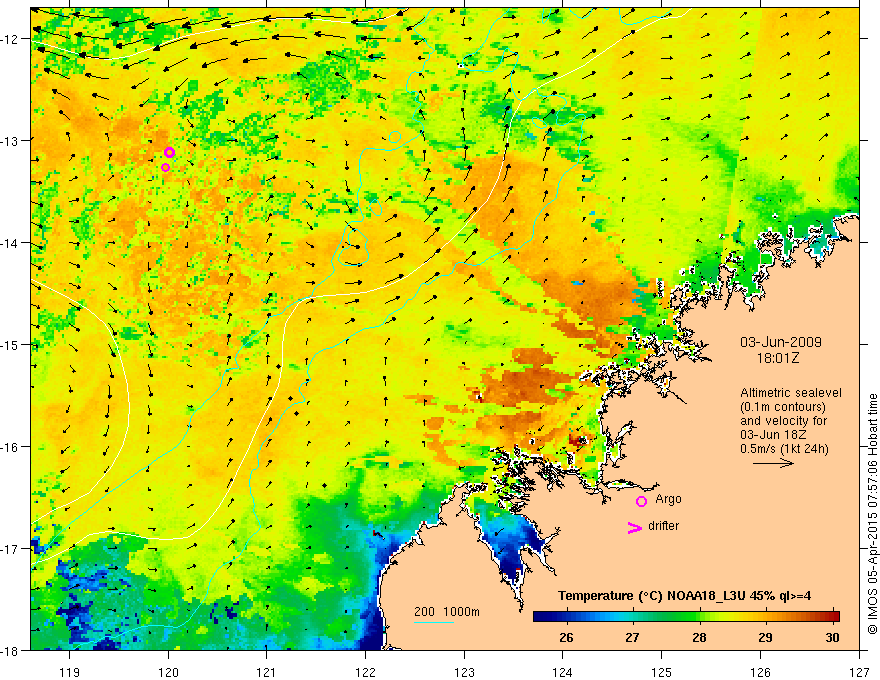
Task: Click the latitude -16 axis label
Action: [11, 447]
